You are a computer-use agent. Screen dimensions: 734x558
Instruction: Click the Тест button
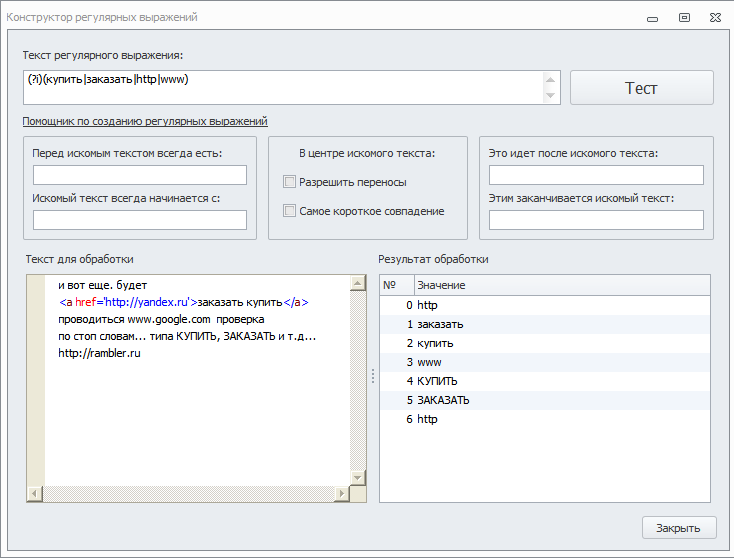tap(641, 88)
